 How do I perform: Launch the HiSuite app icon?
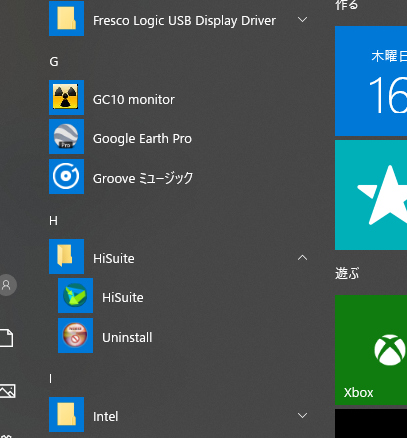75,296
